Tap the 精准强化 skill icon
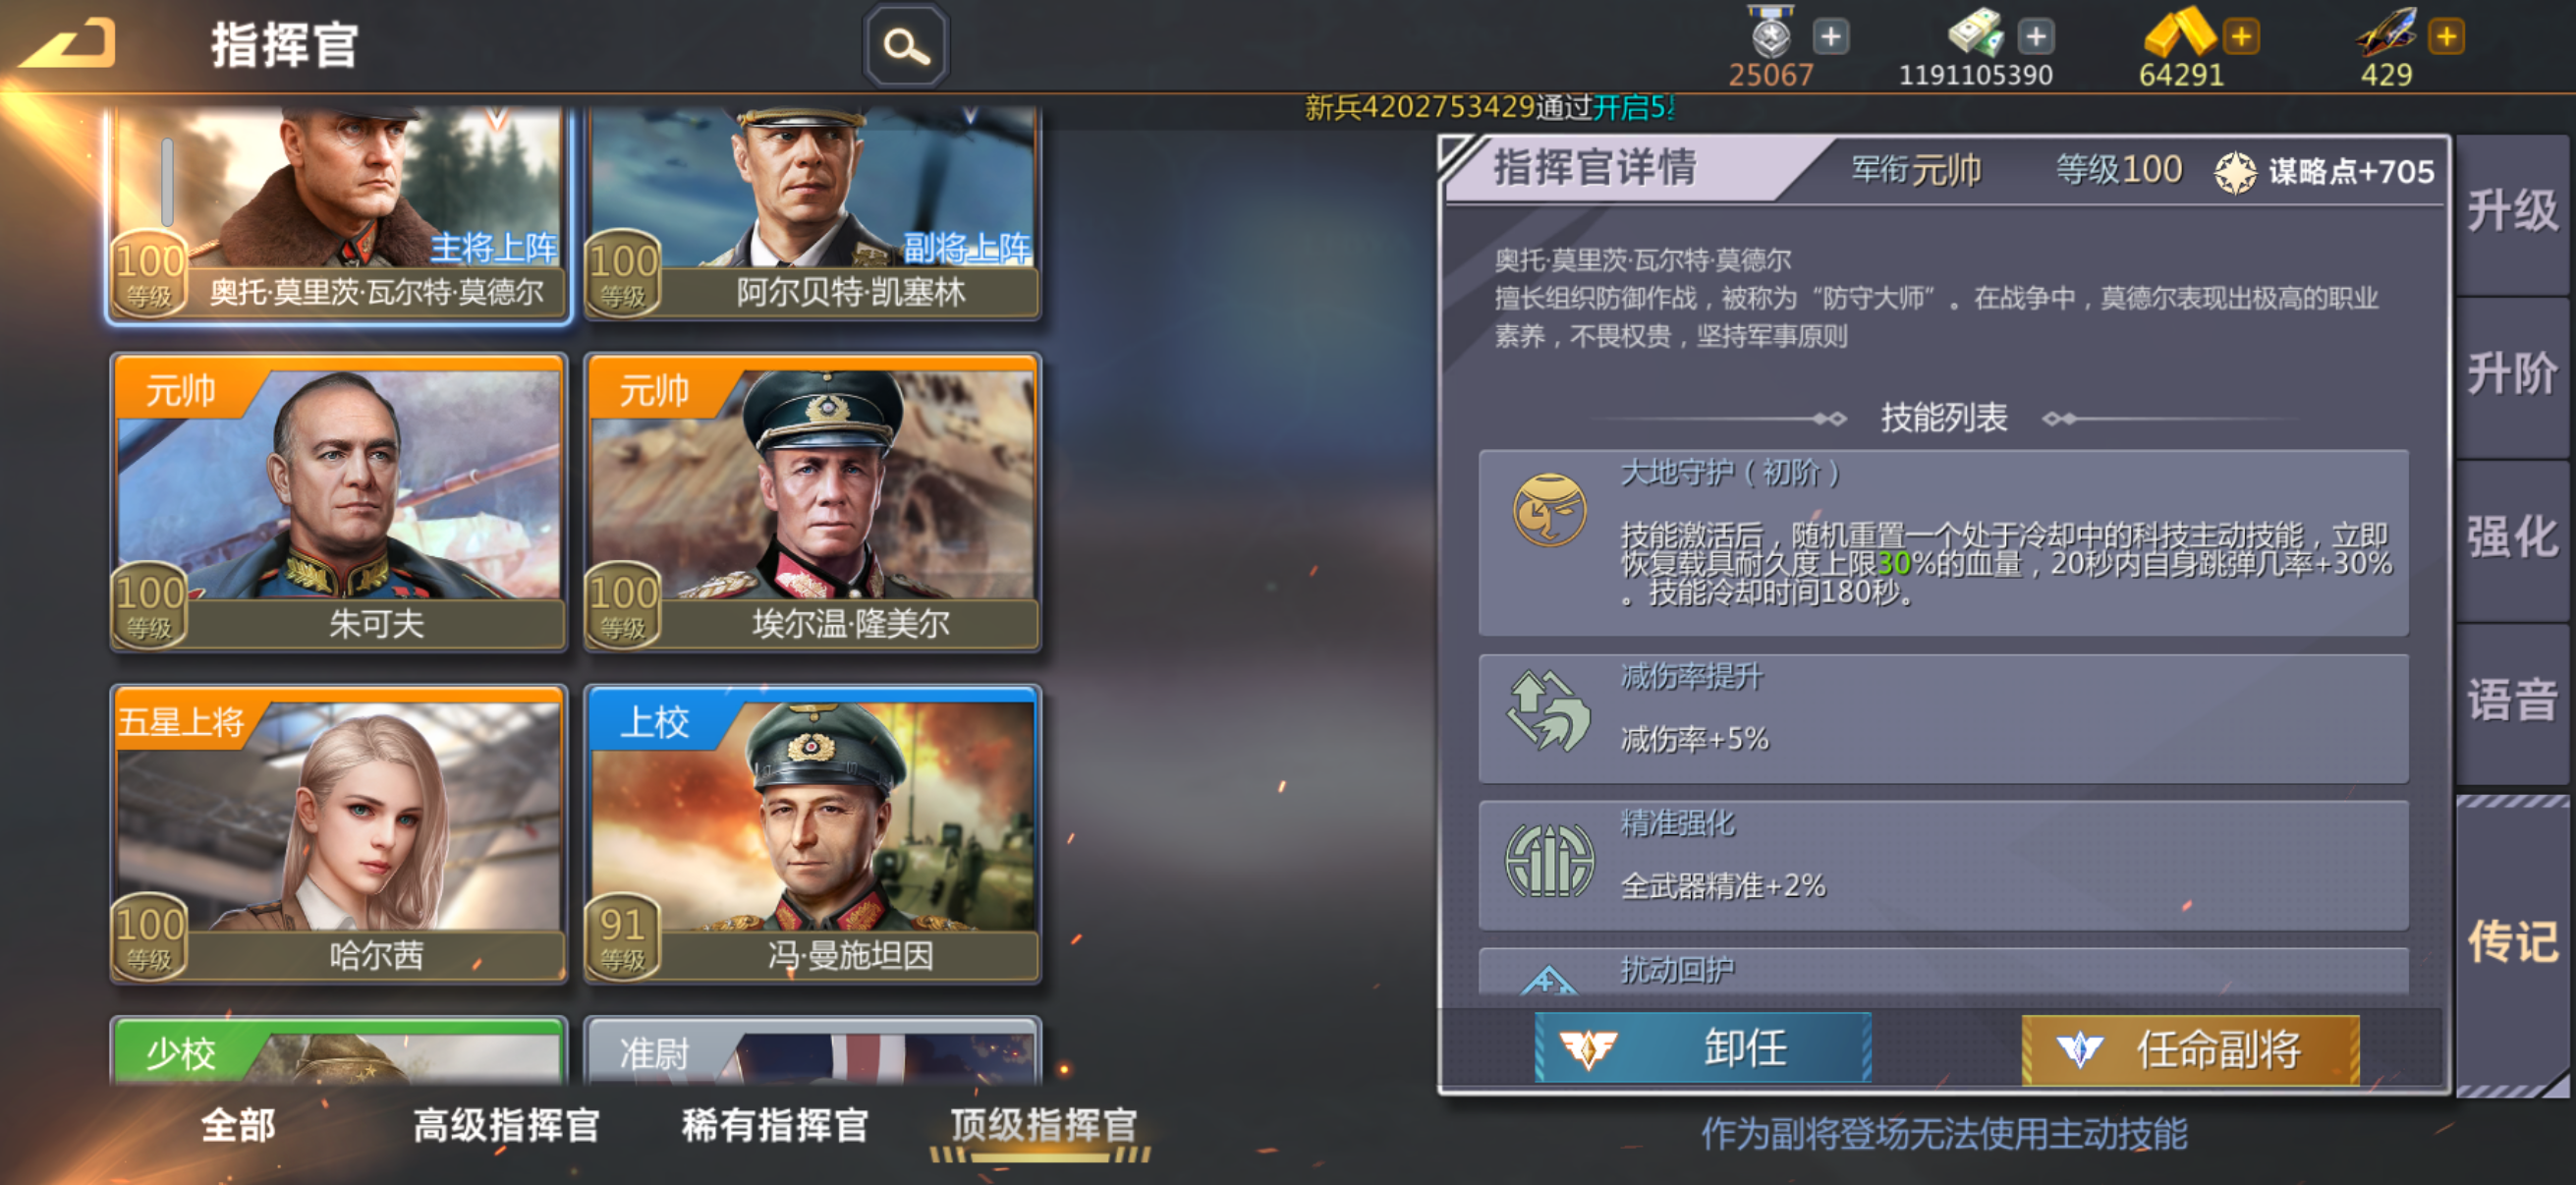 point(1549,859)
